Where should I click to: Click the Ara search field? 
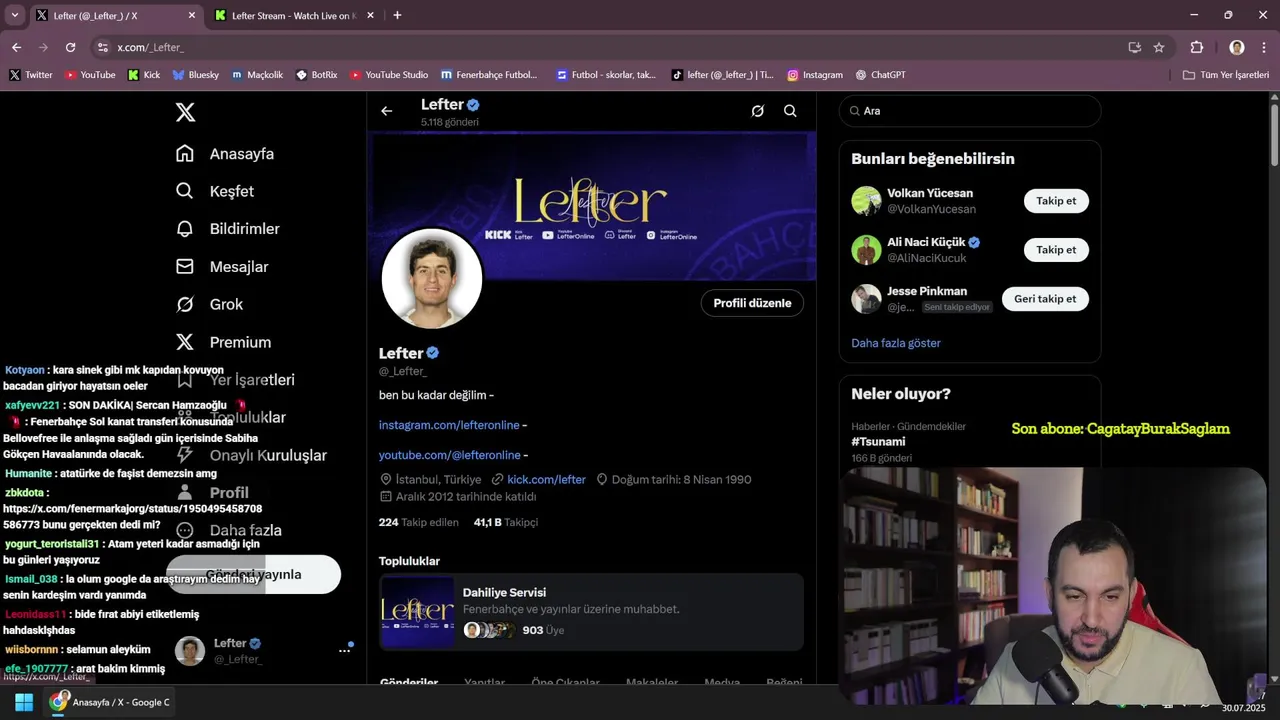coord(970,111)
